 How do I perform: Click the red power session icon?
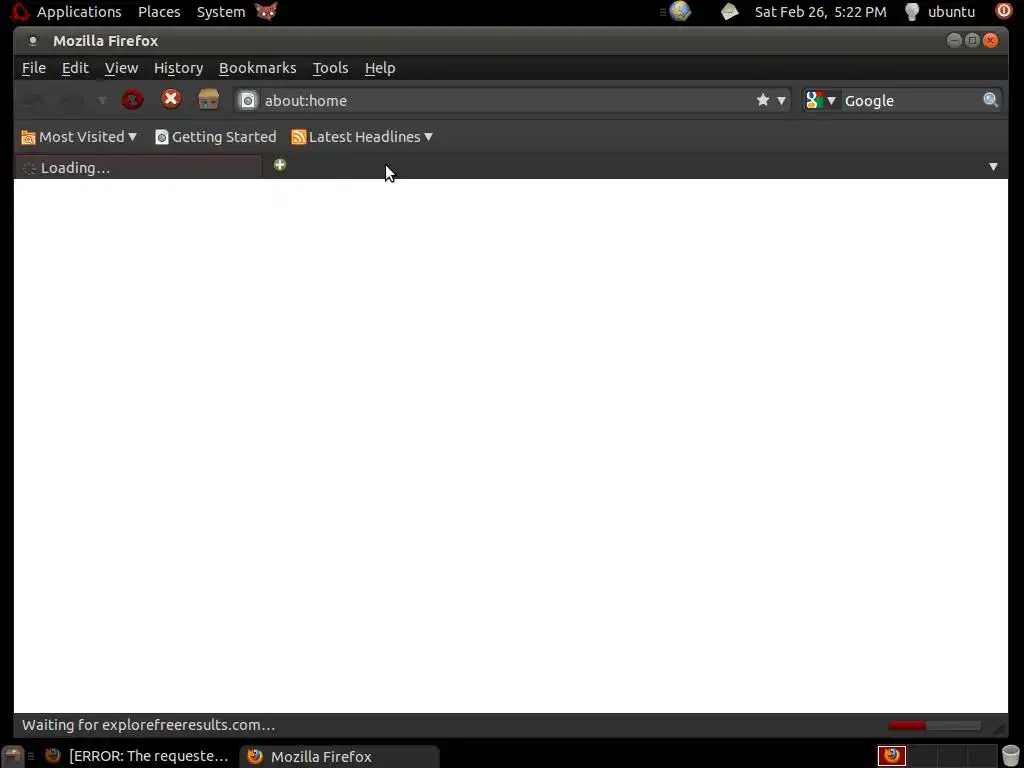1004,11
